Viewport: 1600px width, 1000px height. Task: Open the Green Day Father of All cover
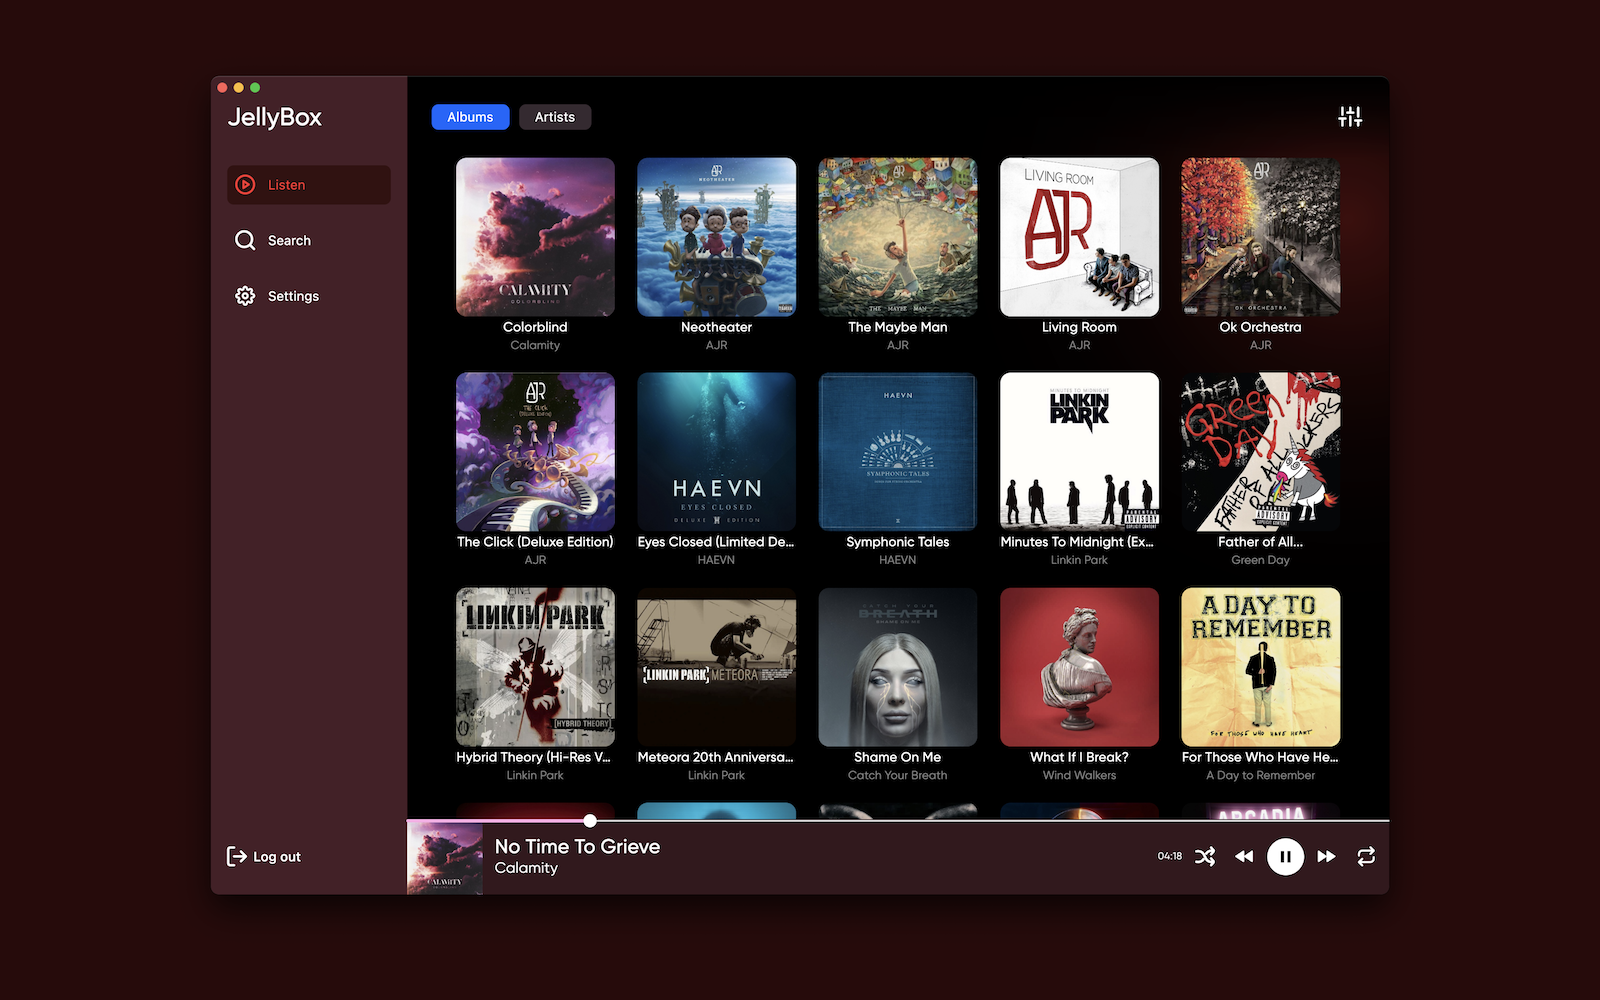click(1260, 452)
